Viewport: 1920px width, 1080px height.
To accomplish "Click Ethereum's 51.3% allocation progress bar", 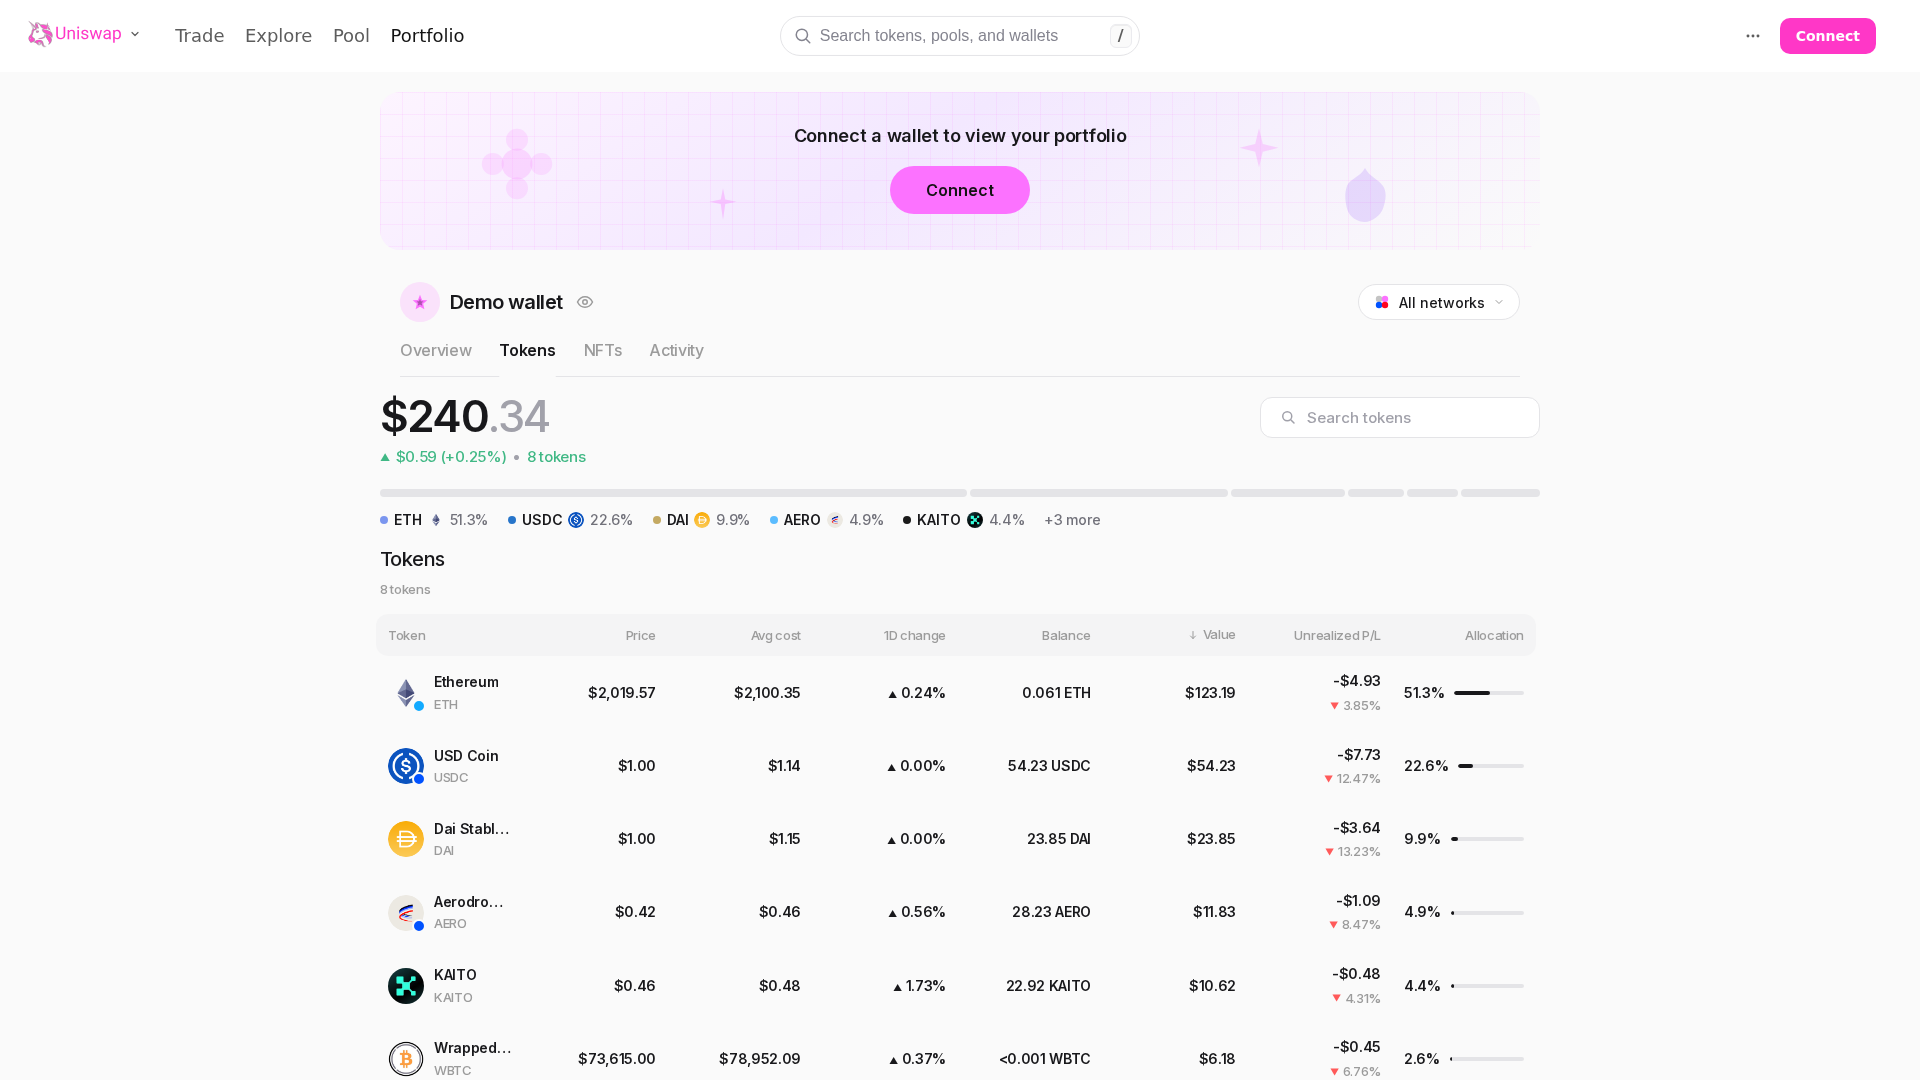I will pos(1489,693).
